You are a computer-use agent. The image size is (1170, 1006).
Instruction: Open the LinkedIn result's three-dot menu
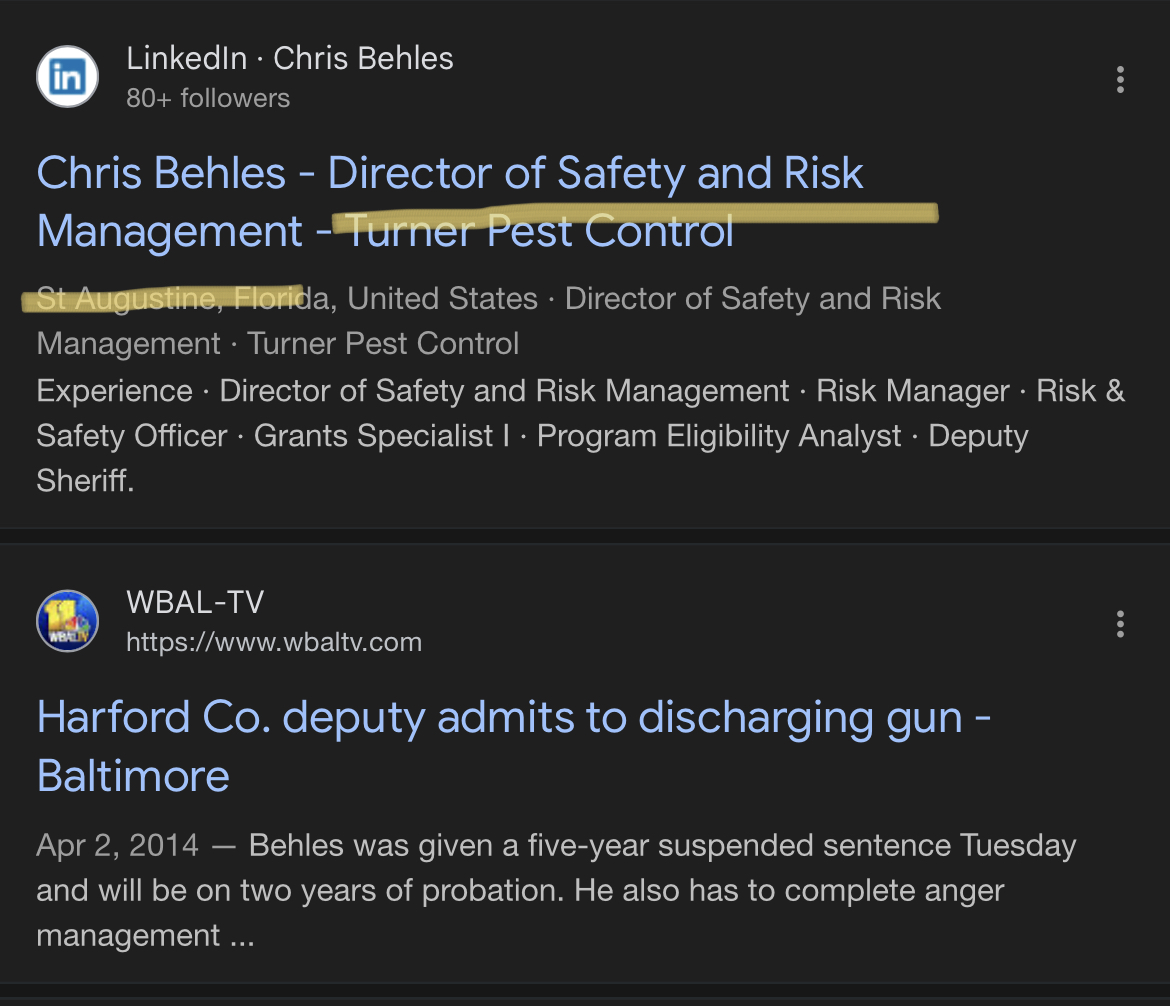tap(1120, 79)
